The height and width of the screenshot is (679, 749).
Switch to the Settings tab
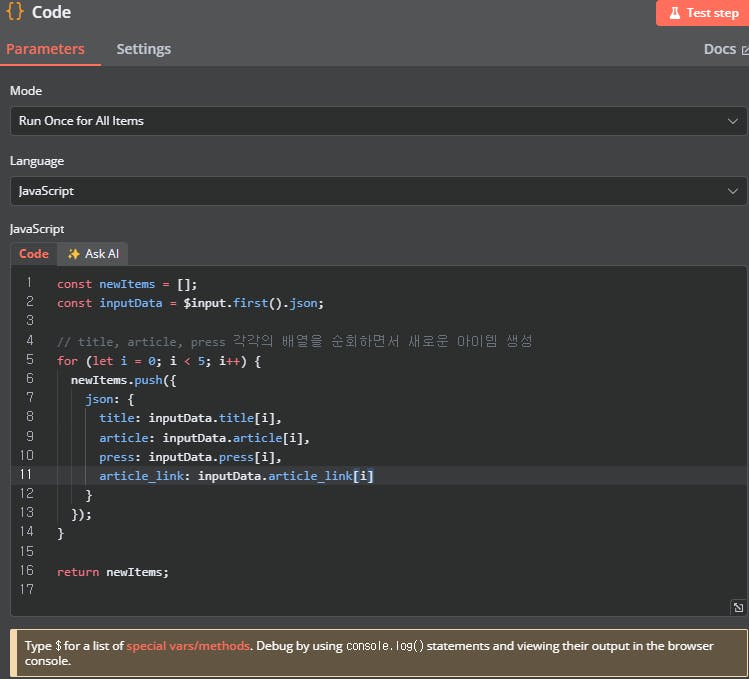pyautogui.click(x=144, y=49)
